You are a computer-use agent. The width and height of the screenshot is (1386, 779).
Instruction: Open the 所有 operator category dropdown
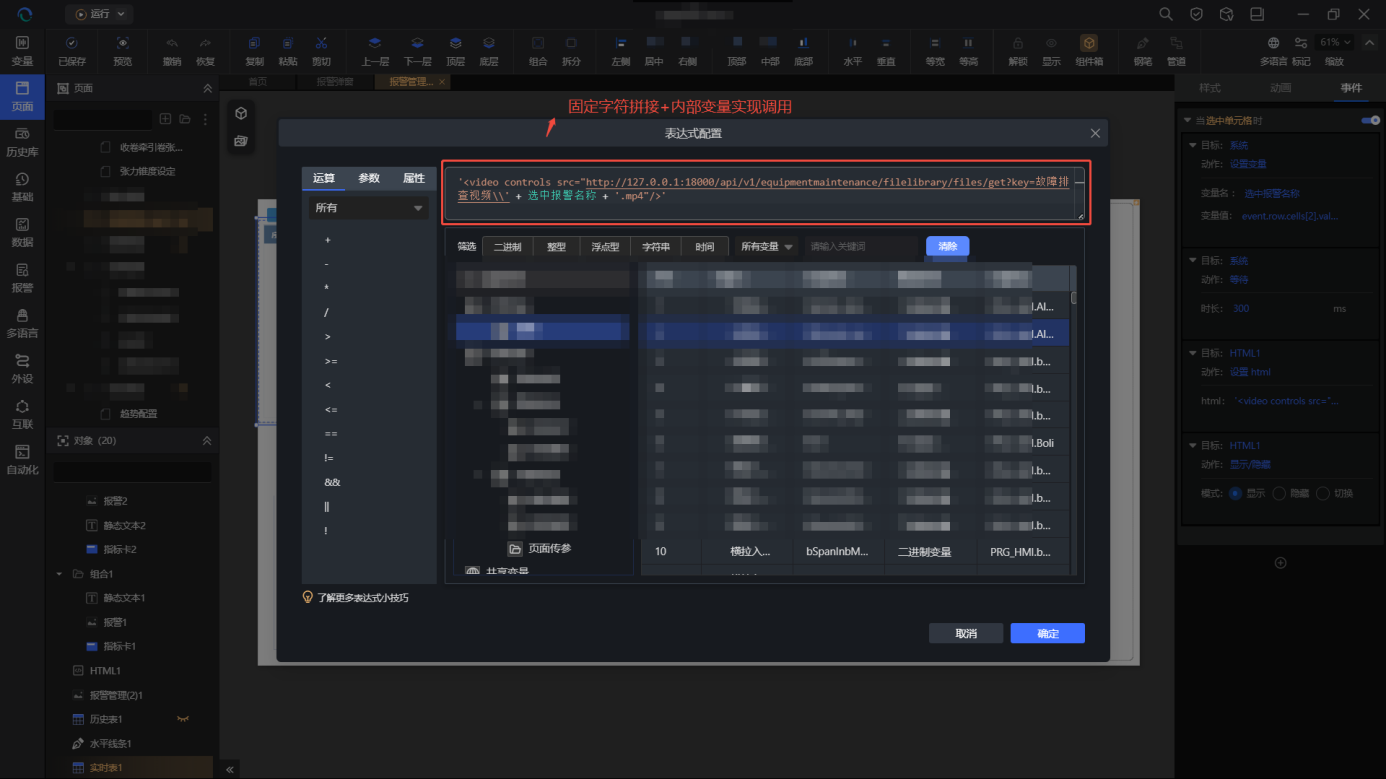pyautogui.click(x=368, y=208)
